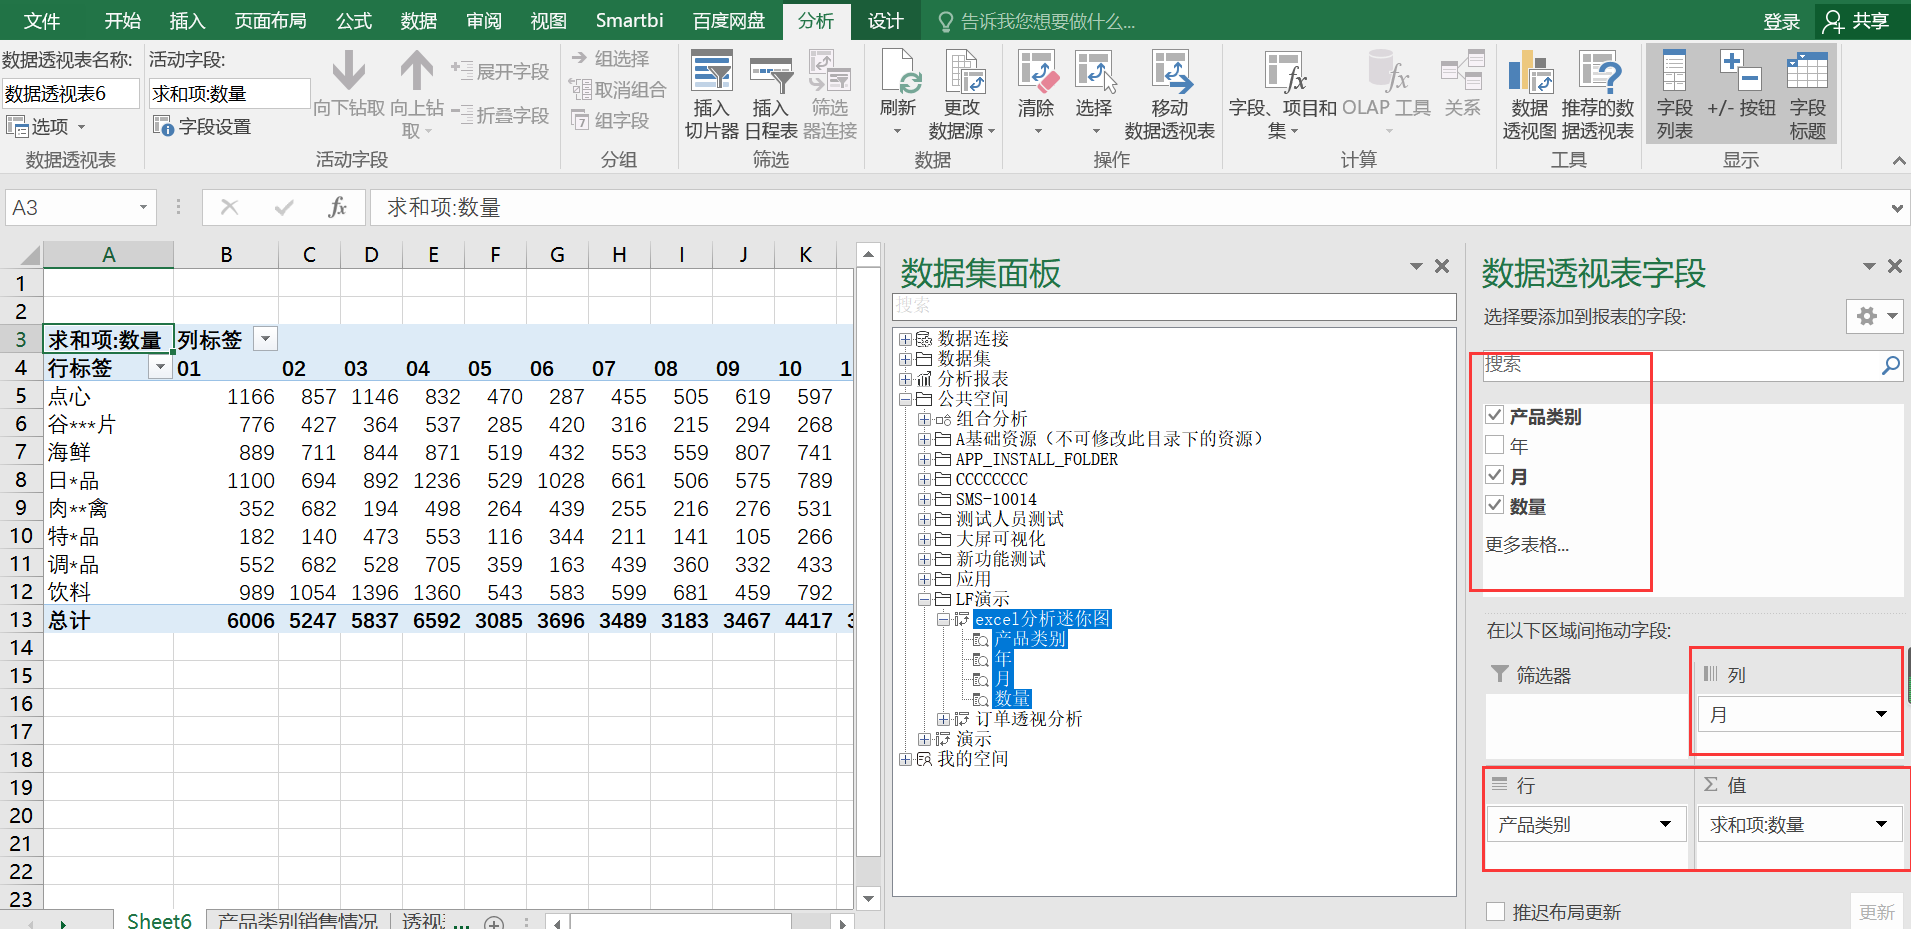This screenshot has width=1911, height=929.
Task: Click the 共享 (Share) button
Action: click(x=1857, y=21)
